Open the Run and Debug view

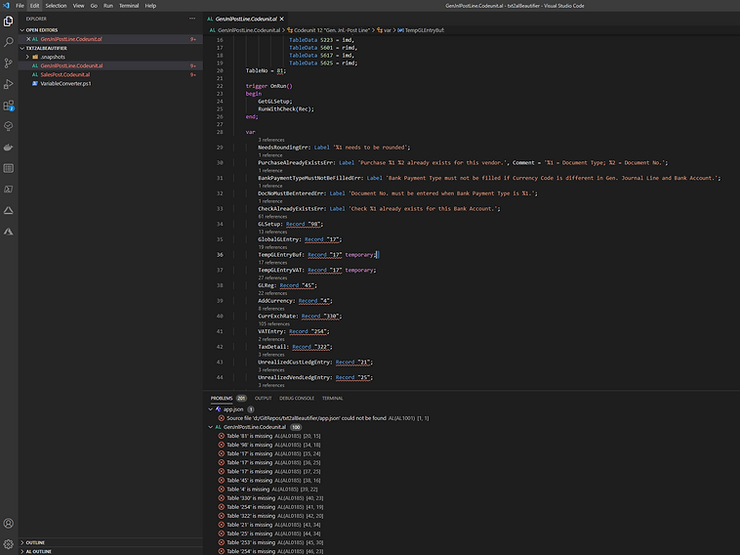click(x=9, y=84)
